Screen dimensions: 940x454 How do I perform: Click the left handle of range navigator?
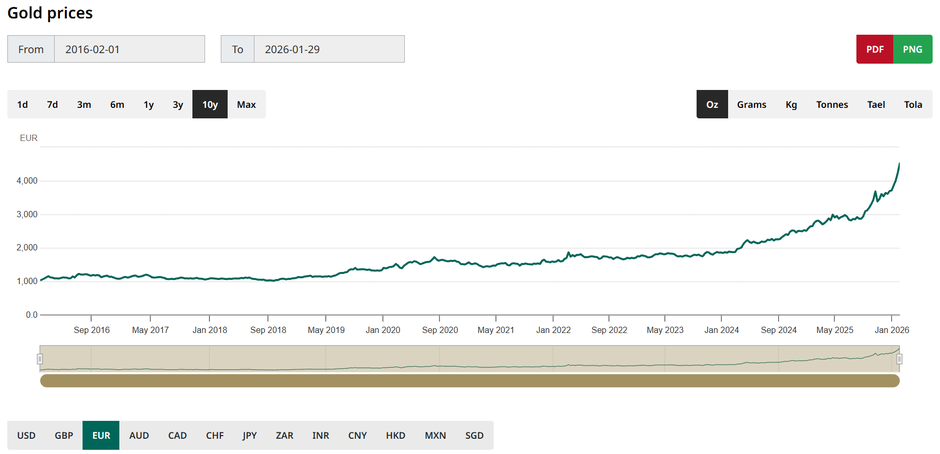click(40, 359)
